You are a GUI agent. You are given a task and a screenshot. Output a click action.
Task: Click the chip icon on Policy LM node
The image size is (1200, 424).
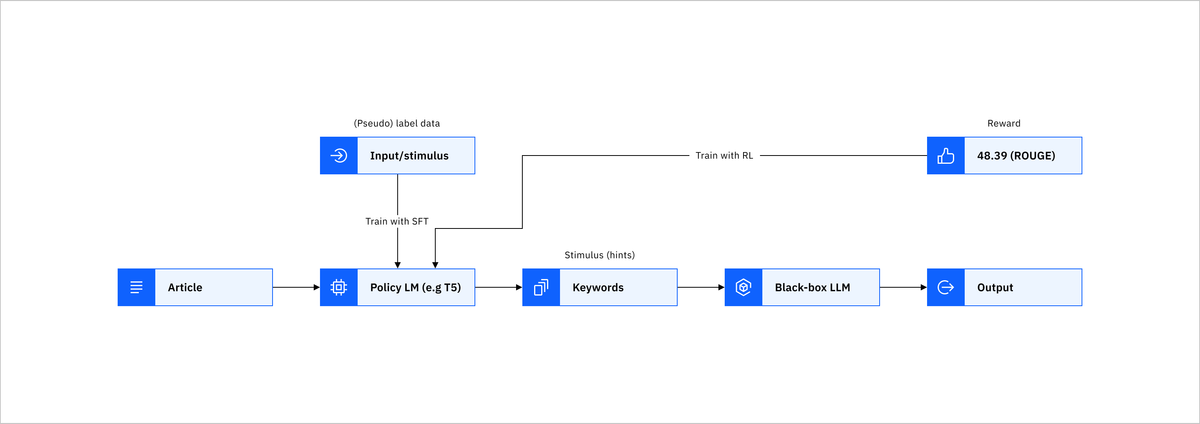[x=339, y=287]
